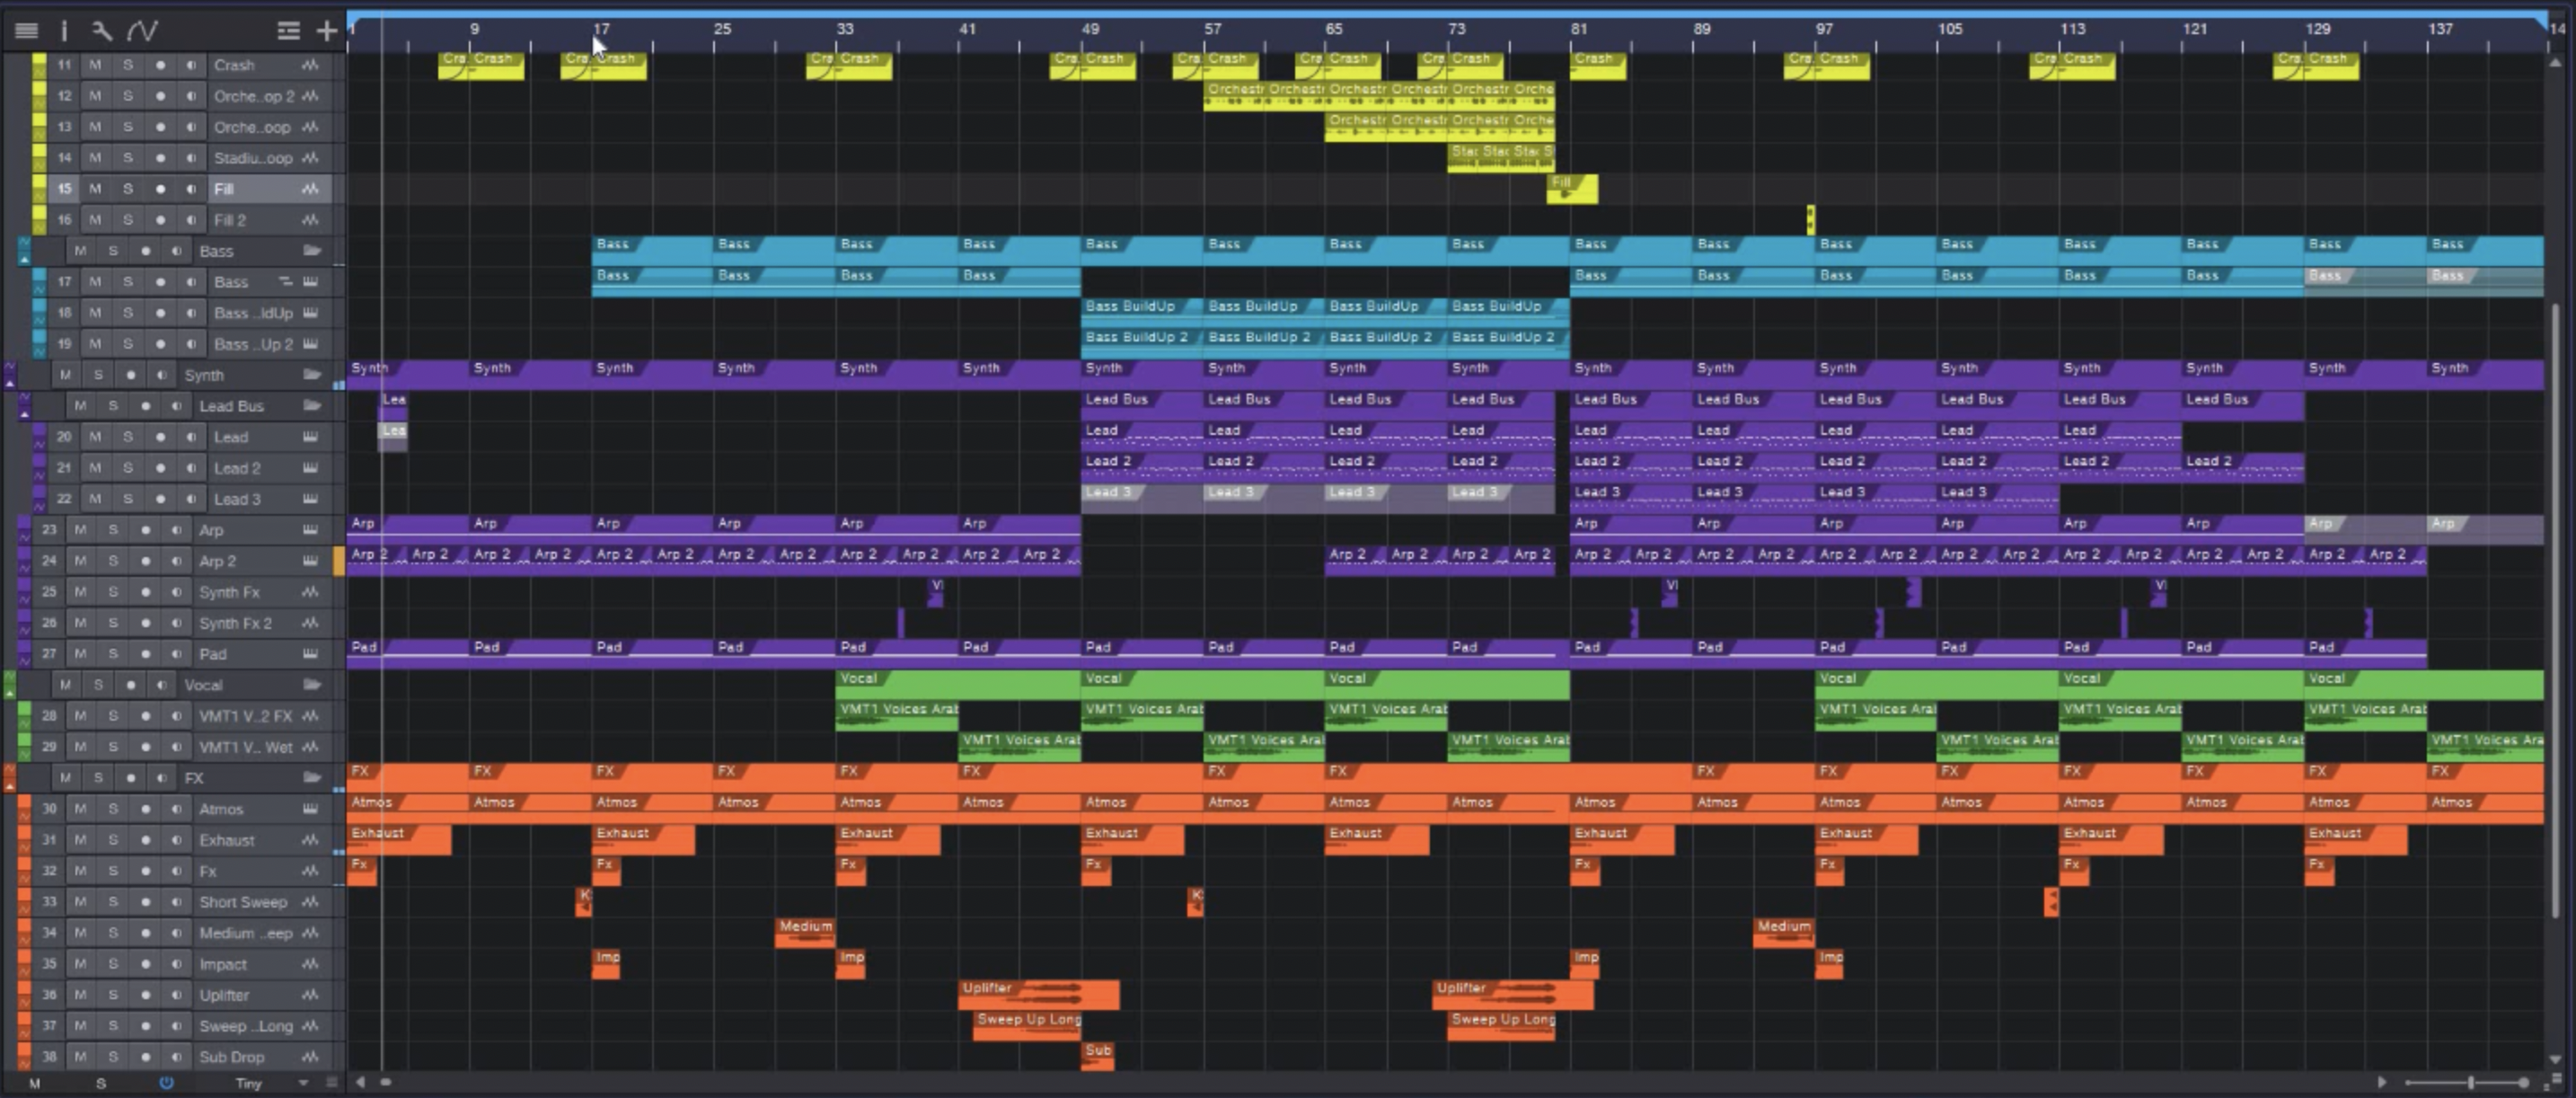Screen dimensions: 2576x1098
Task: Open the Inspector with the 'i' icon
Action: 64,31
